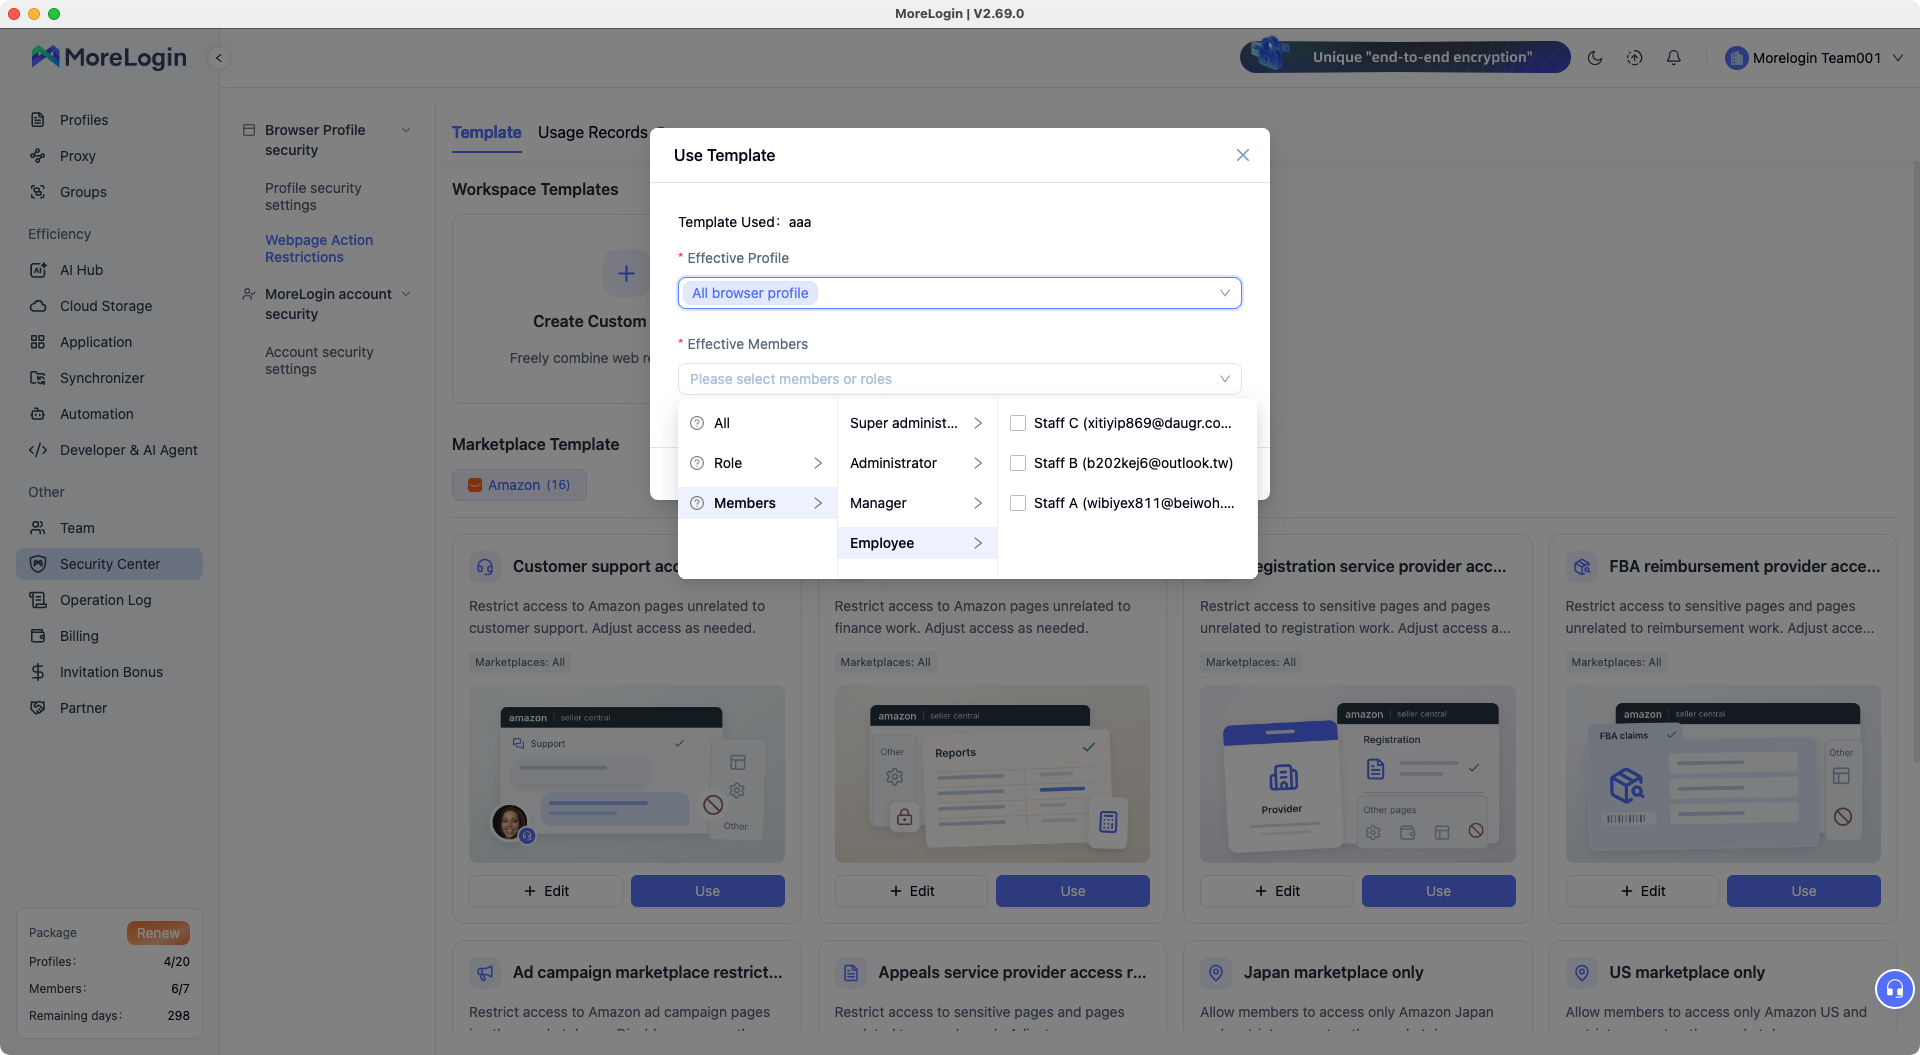1920x1055 pixels.
Task: Click the Renew package button
Action: [x=158, y=933]
